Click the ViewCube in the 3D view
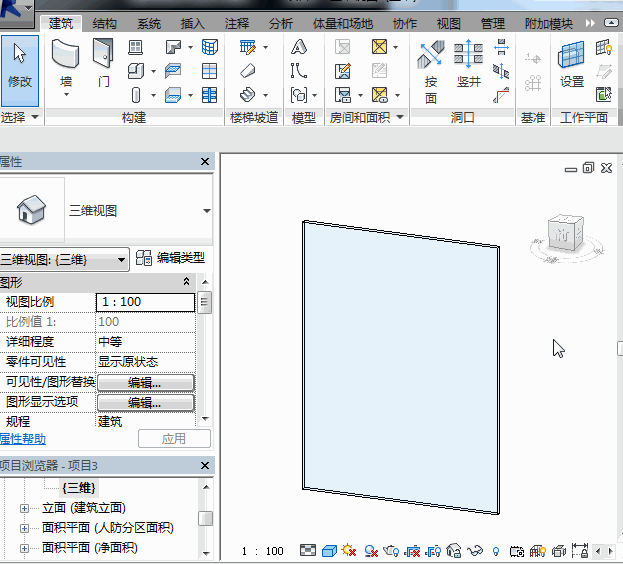Viewport: 623px width, 564px height. pos(566,235)
